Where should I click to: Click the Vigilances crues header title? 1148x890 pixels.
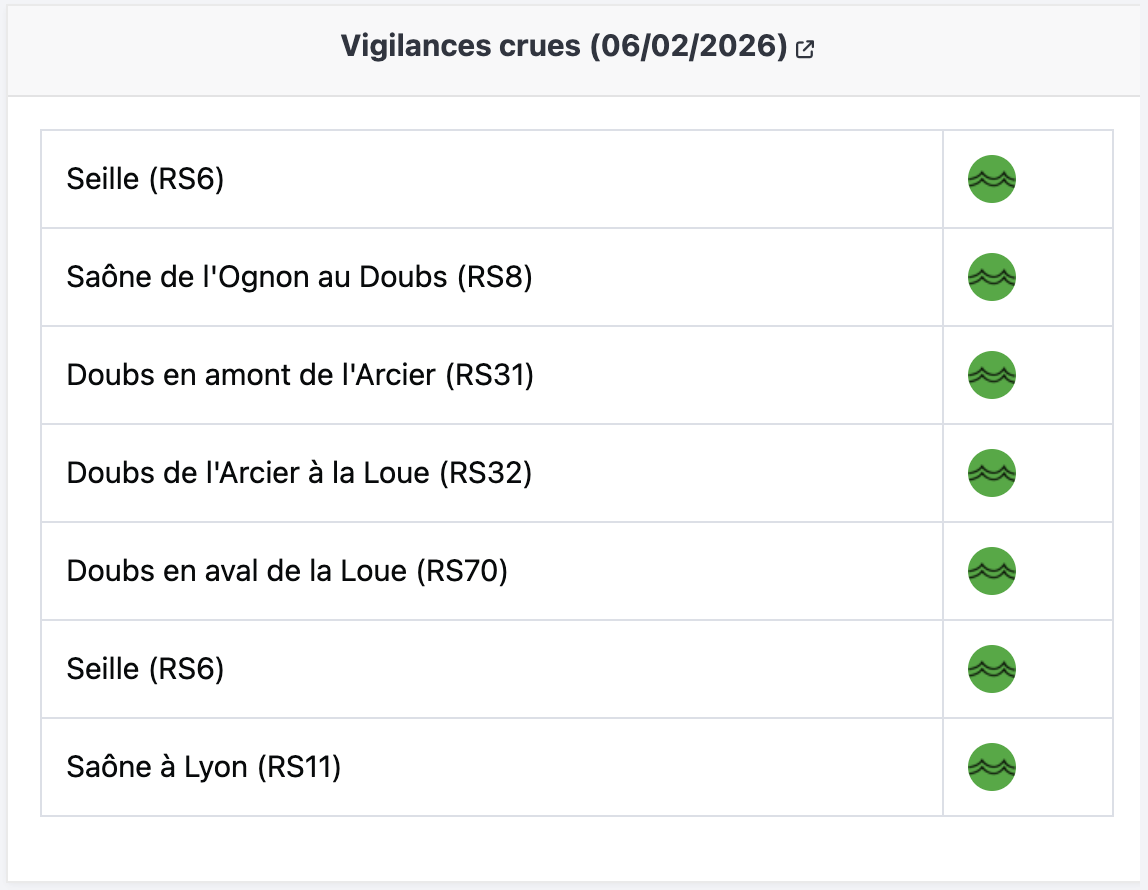pos(460,47)
